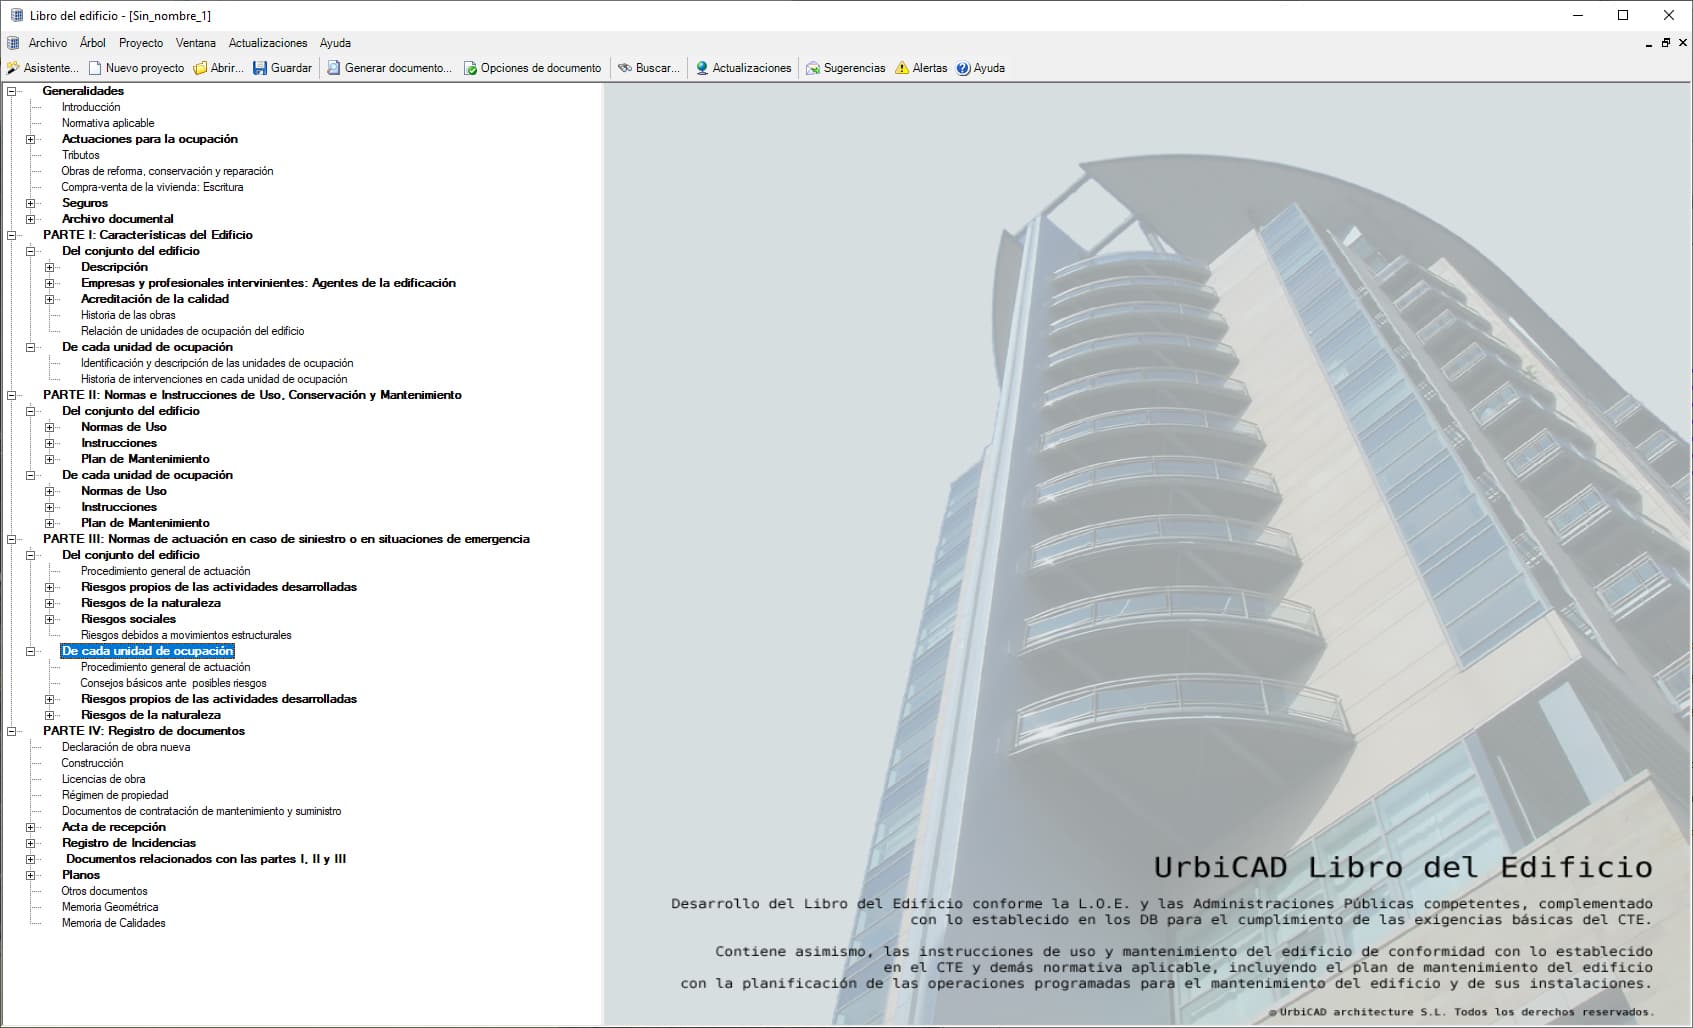Select Historia de las obras item
This screenshot has height=1028, width=1693.
tap(128, 315)
